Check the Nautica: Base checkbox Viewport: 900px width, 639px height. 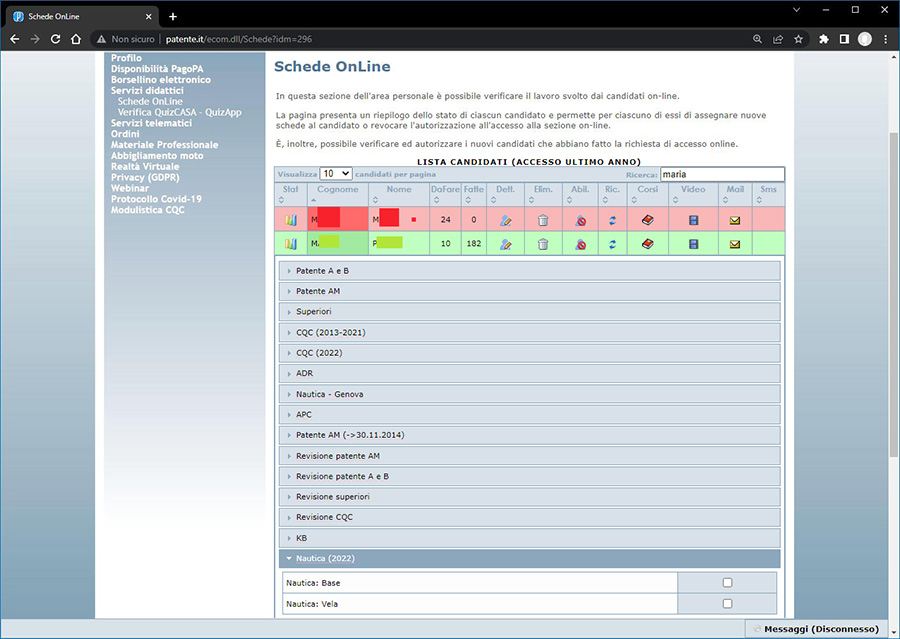click(727, 583)
